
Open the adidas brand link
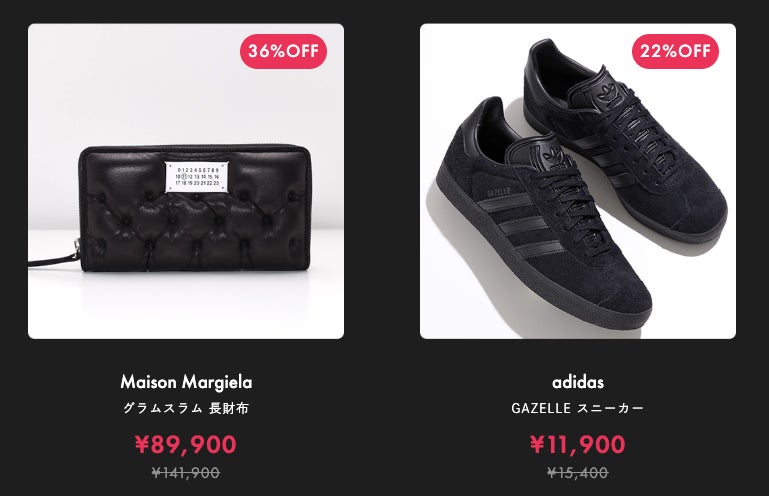coord(578,382)
